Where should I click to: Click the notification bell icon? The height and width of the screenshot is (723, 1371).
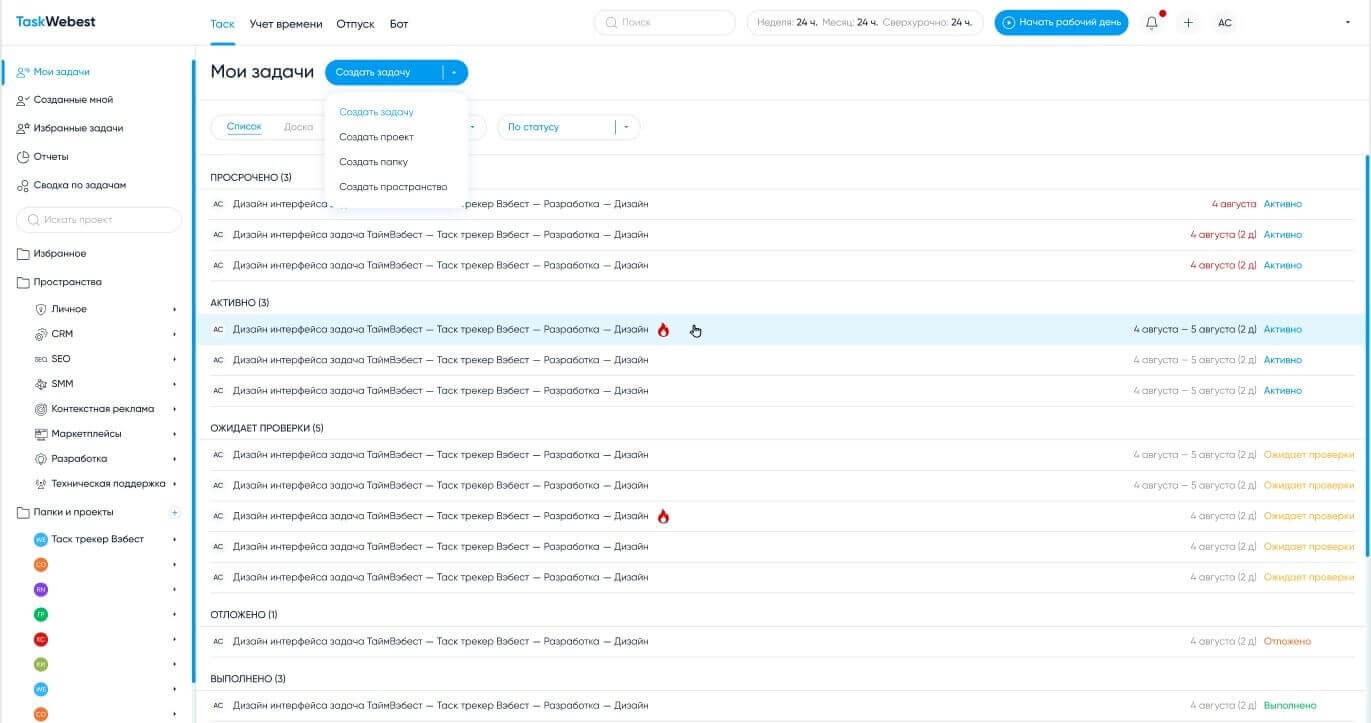coord(1152,23)
